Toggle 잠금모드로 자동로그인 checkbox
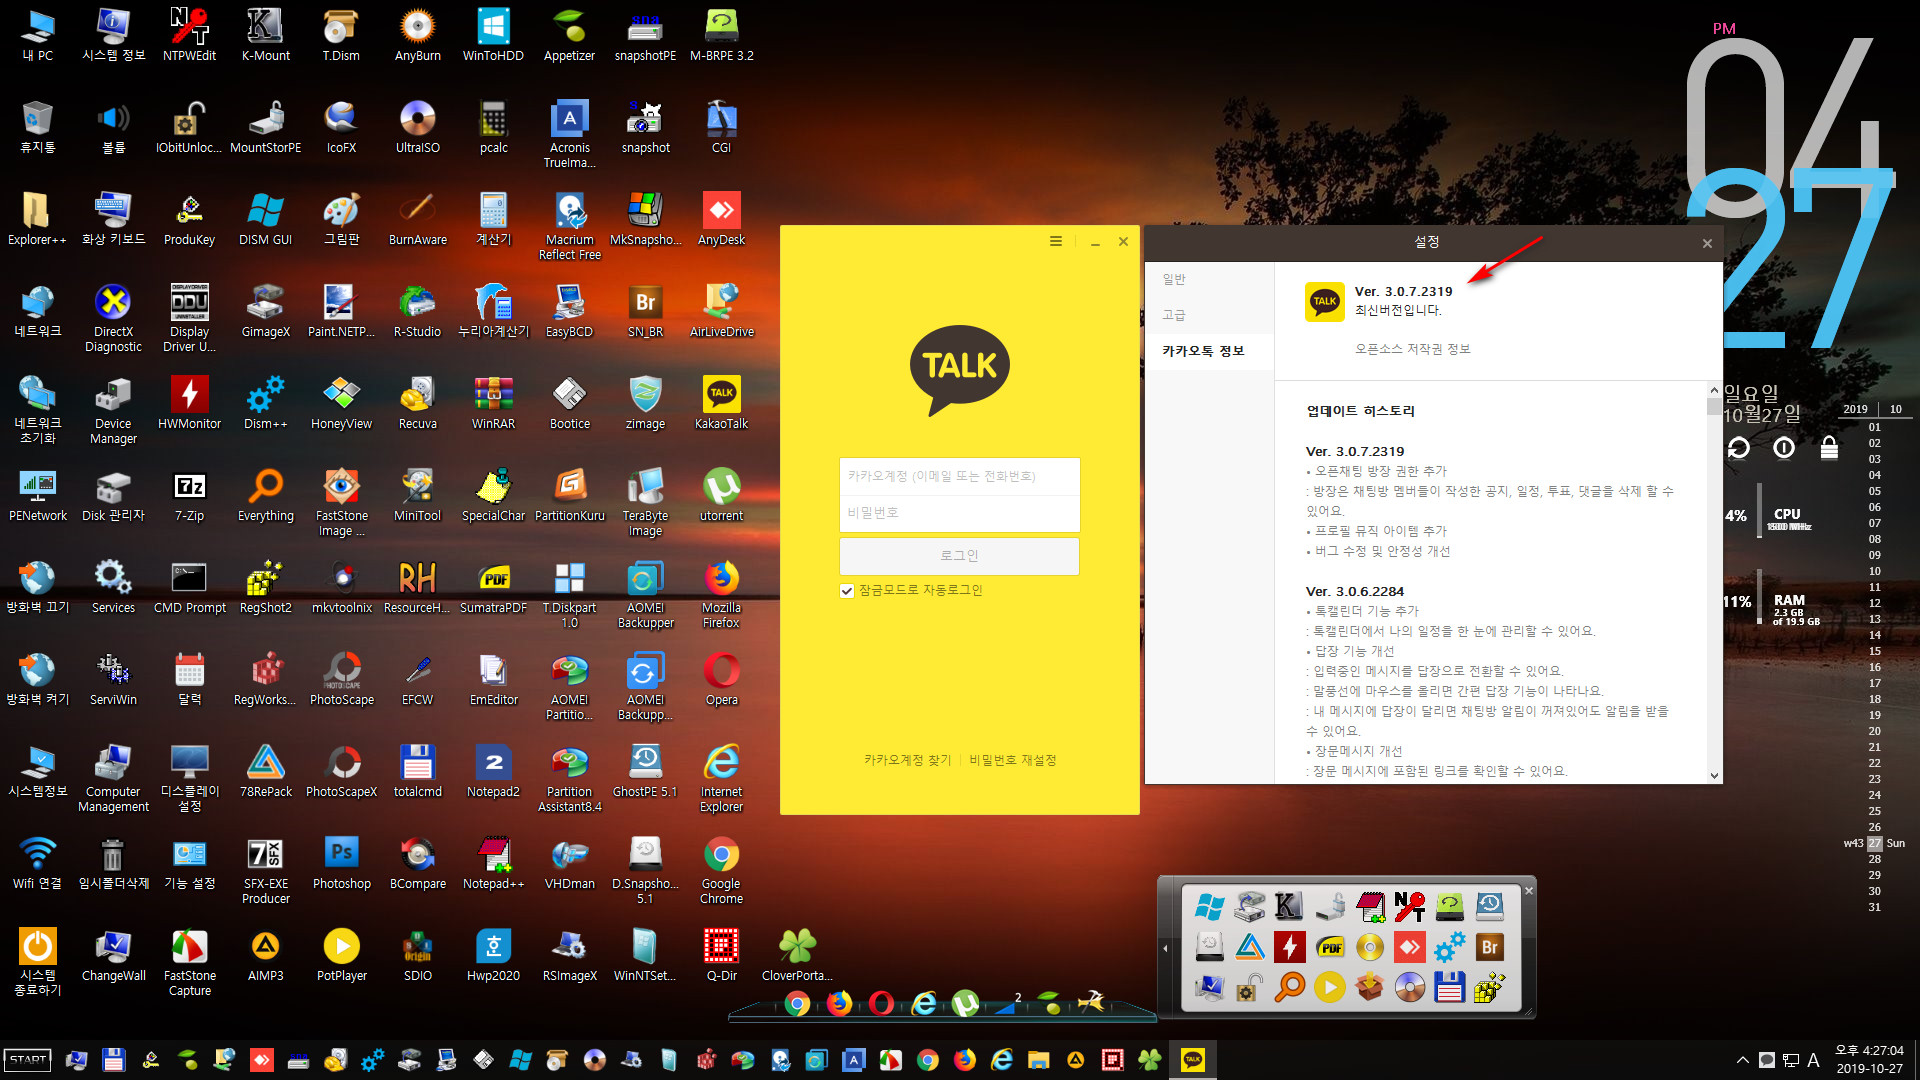Screen dimensions: 1920x1080 click(847, 591)
